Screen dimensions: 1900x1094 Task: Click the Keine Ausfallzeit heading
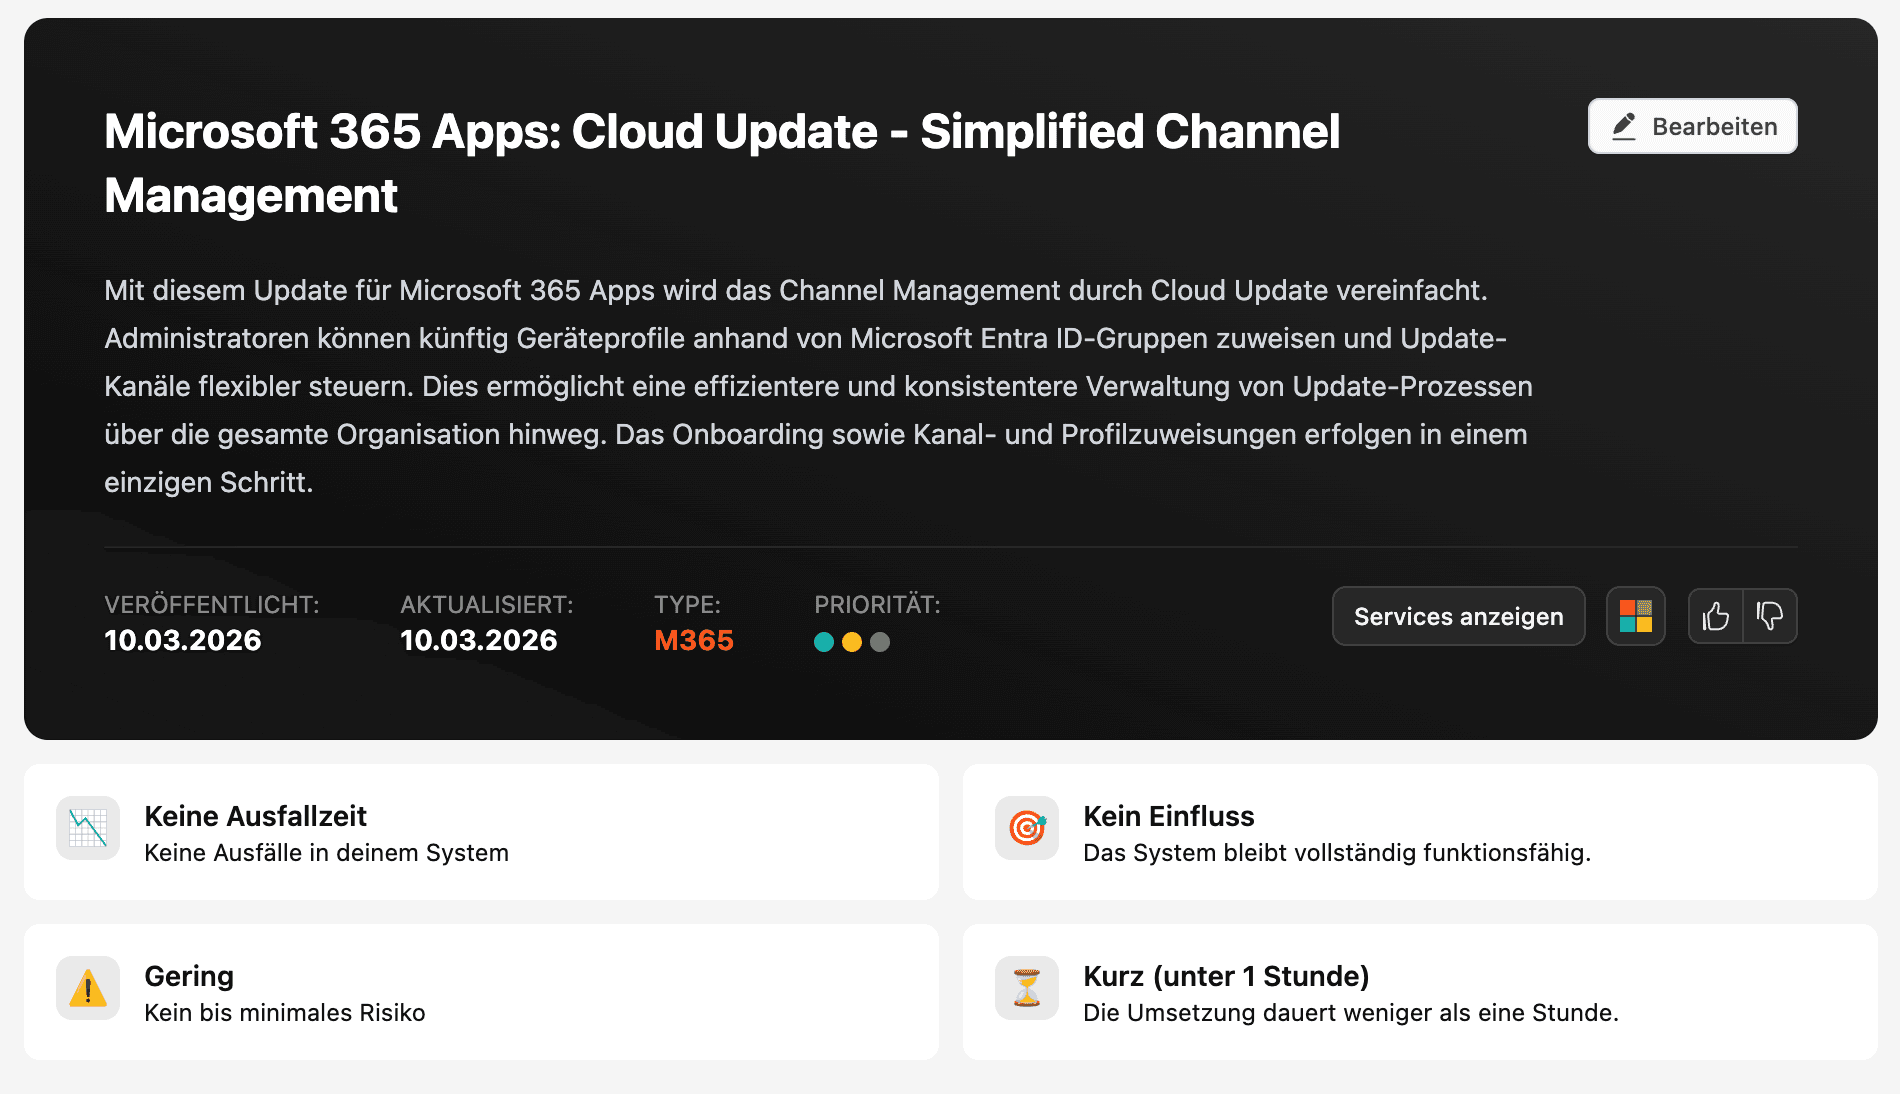255,816
